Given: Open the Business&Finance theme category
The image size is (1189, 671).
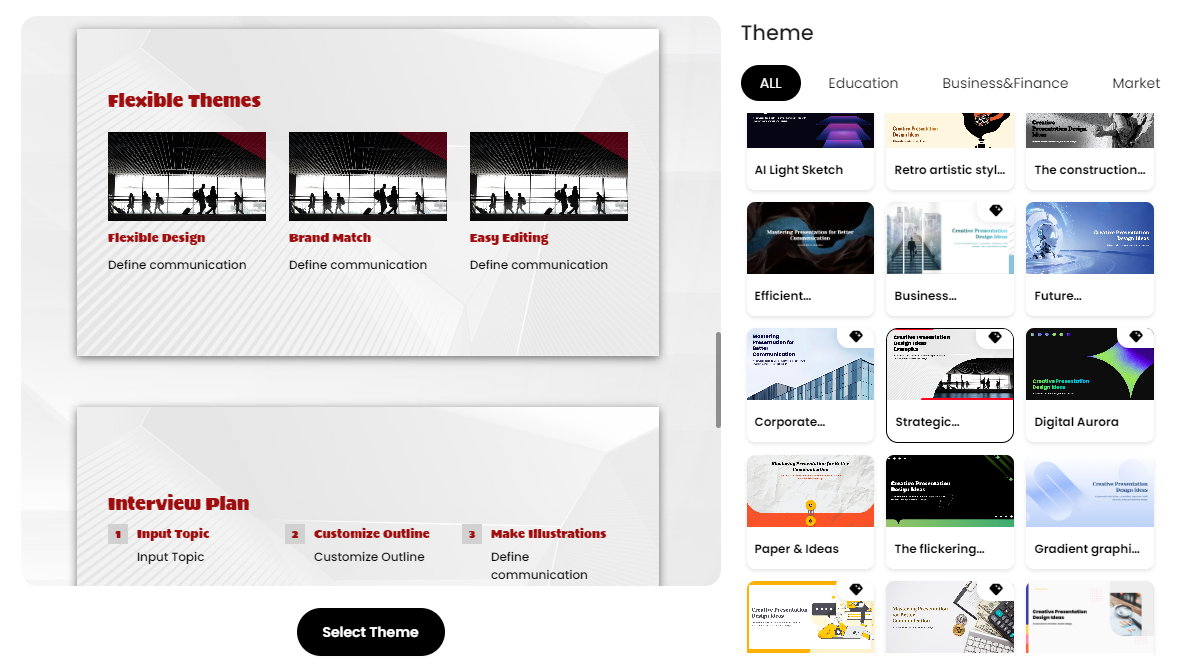Looking at the screenshot, I should 1005,83.
